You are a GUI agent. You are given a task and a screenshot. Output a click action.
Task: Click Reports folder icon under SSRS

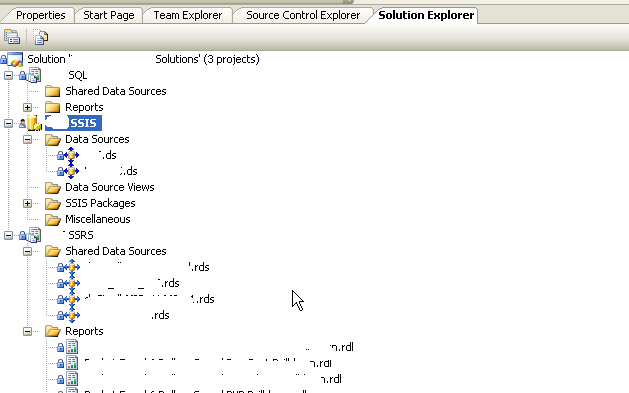pyautogui.click(x=53, y=332)
